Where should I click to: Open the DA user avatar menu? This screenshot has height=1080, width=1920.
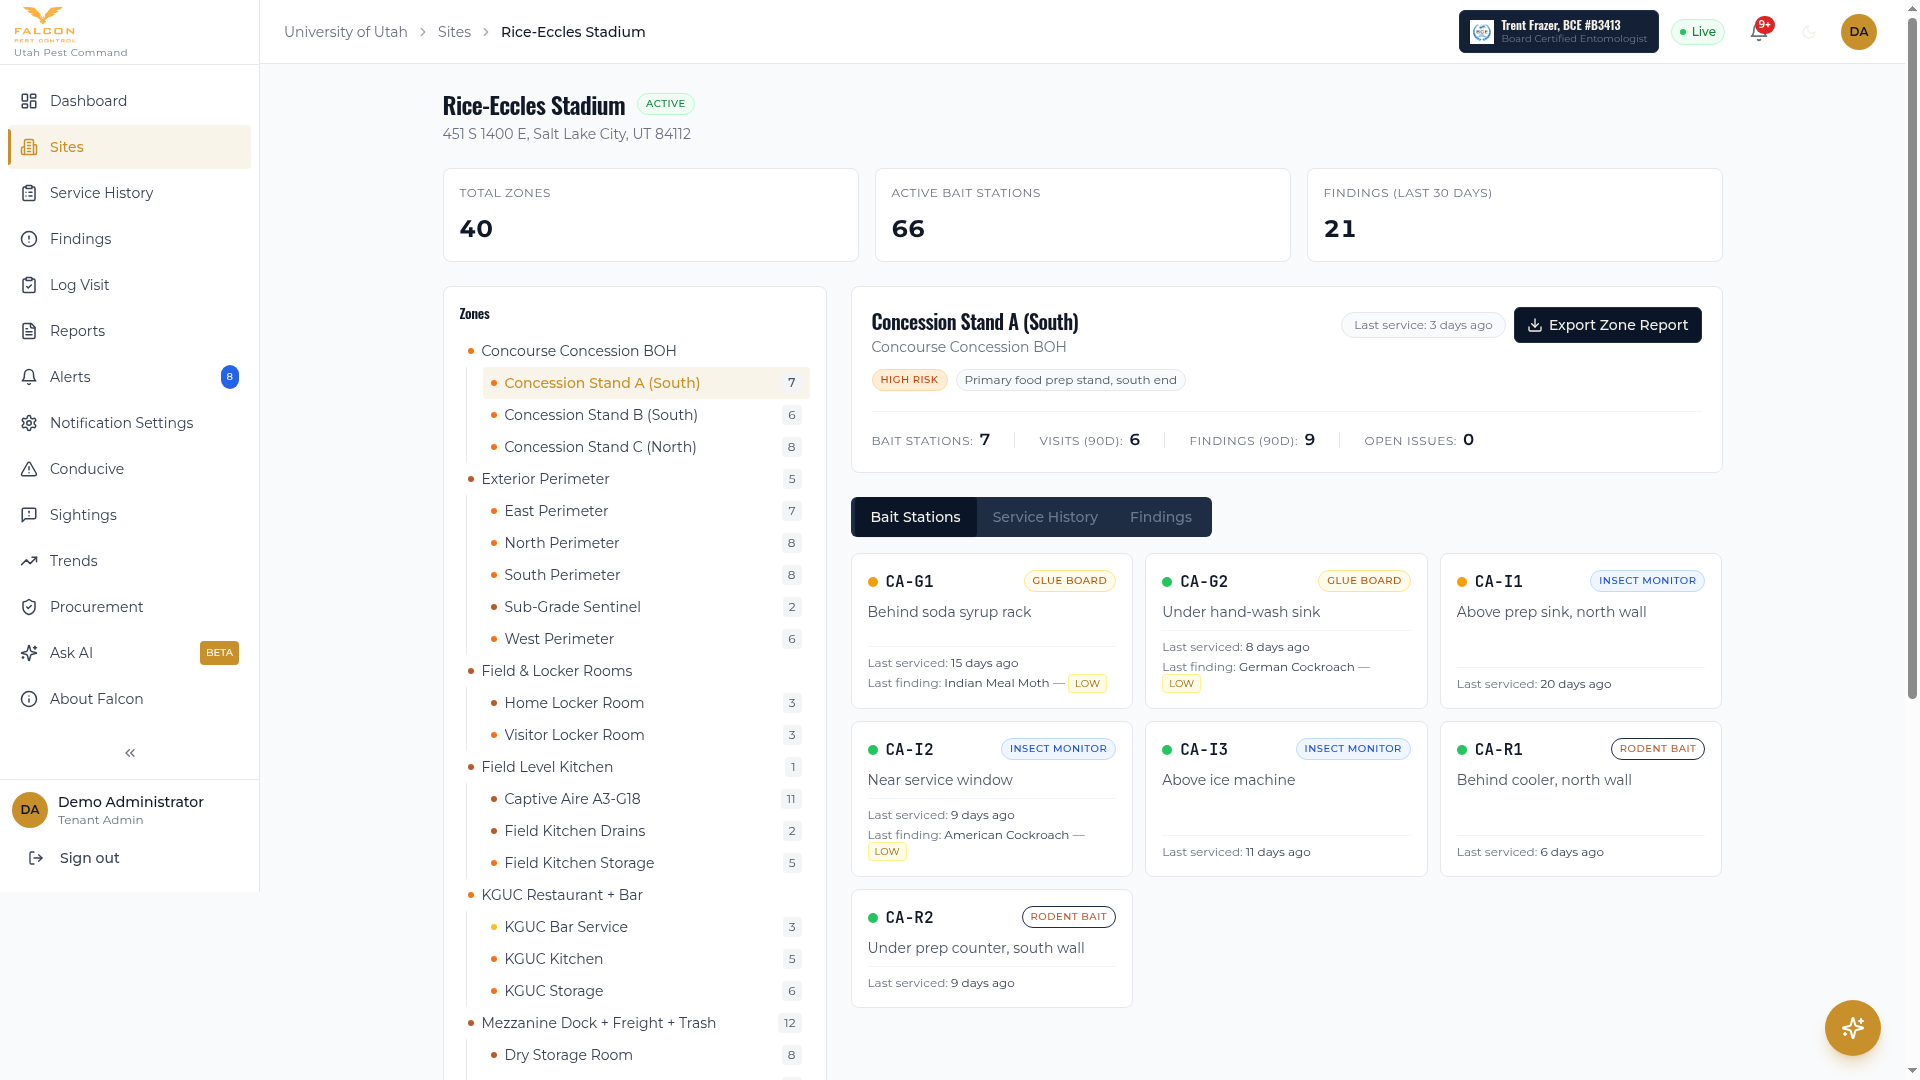click(1859, 32)
